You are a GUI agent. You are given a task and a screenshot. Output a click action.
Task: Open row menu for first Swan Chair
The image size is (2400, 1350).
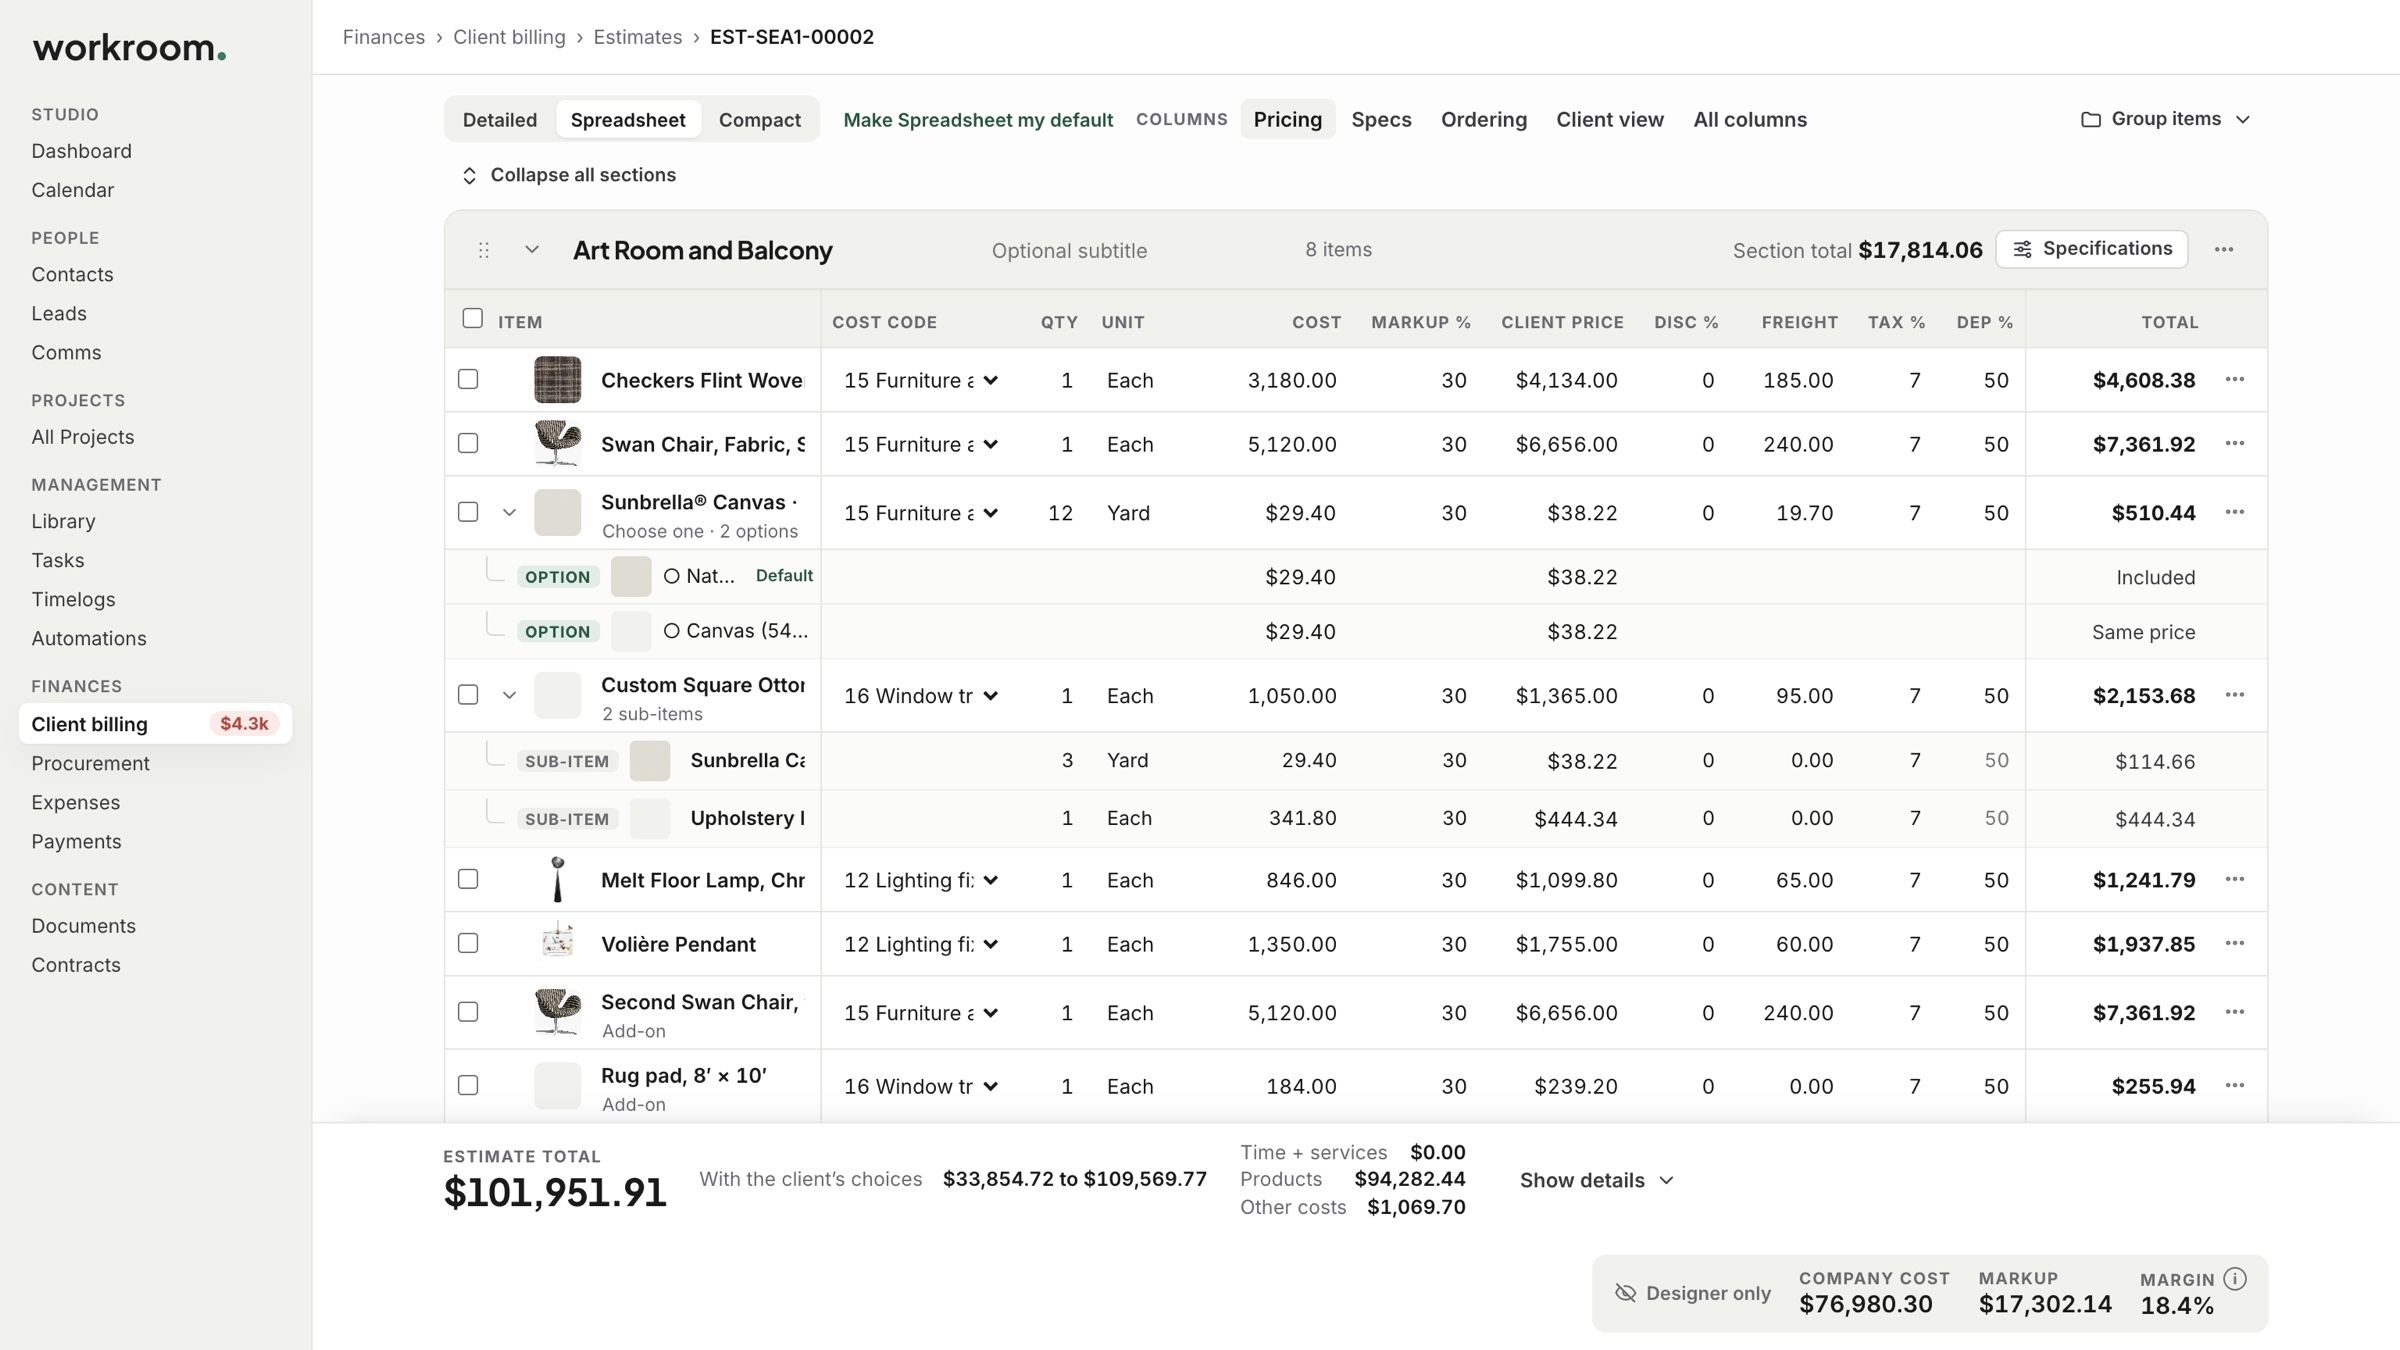click(x=2235, y=443)
